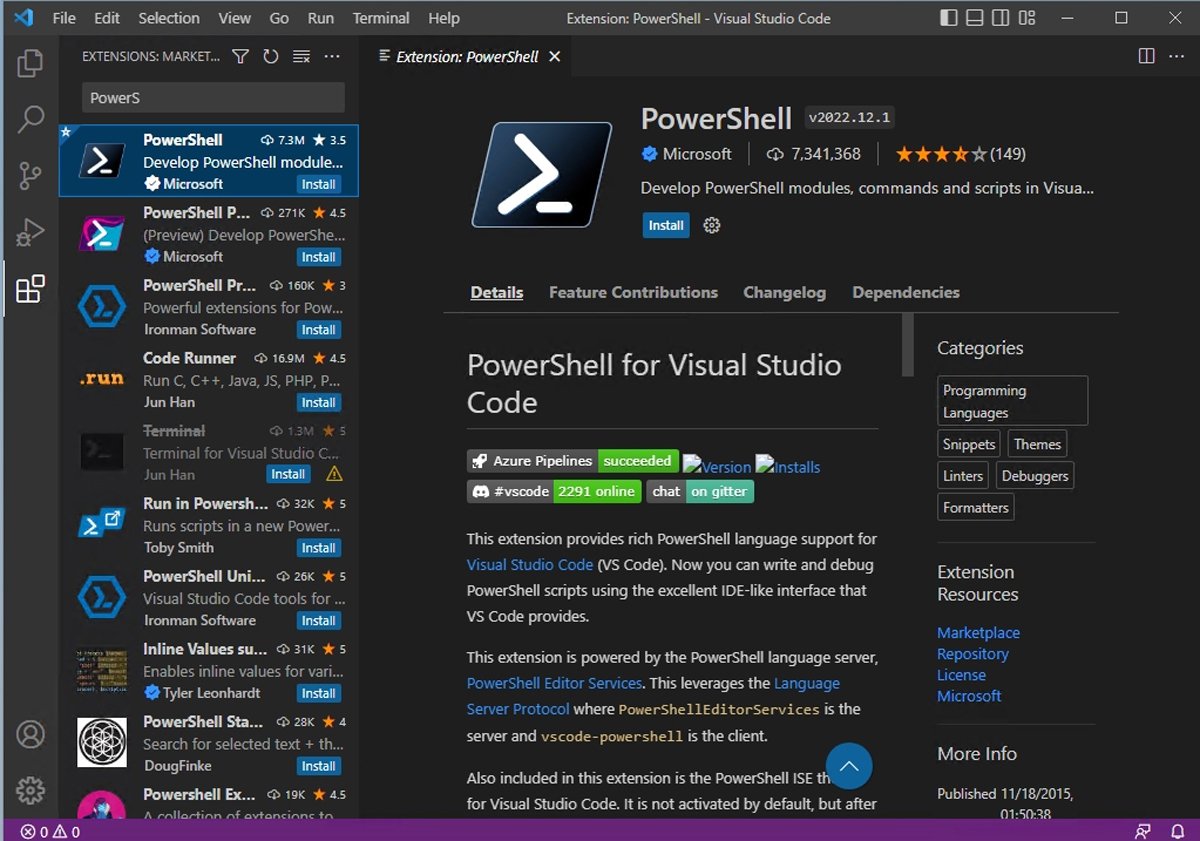Split the editor to the right
Image resolution: width=1200 pixels, height=841 pixels.
[1147, 57]
